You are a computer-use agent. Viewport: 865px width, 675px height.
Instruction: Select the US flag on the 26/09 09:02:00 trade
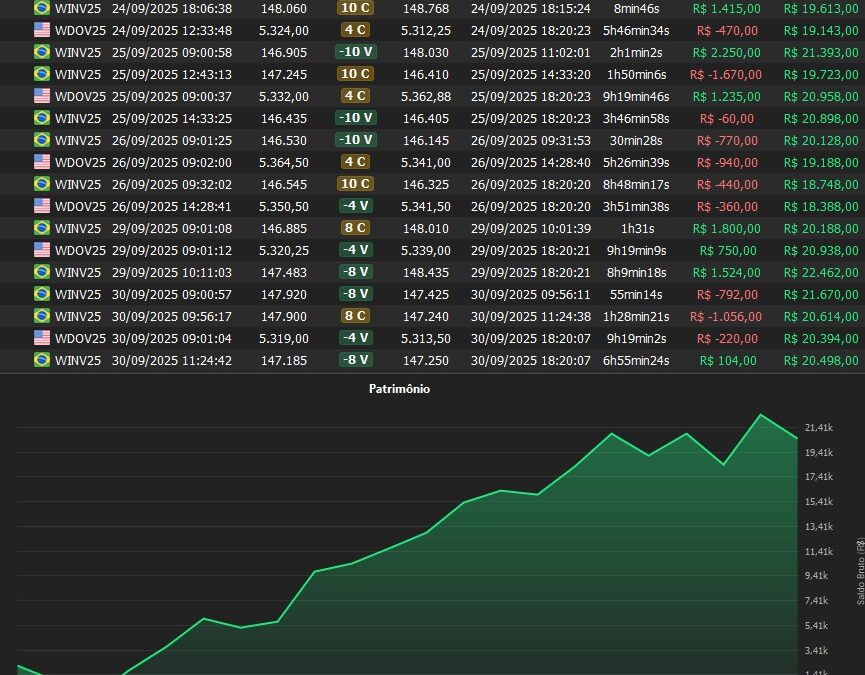point(42,162)
